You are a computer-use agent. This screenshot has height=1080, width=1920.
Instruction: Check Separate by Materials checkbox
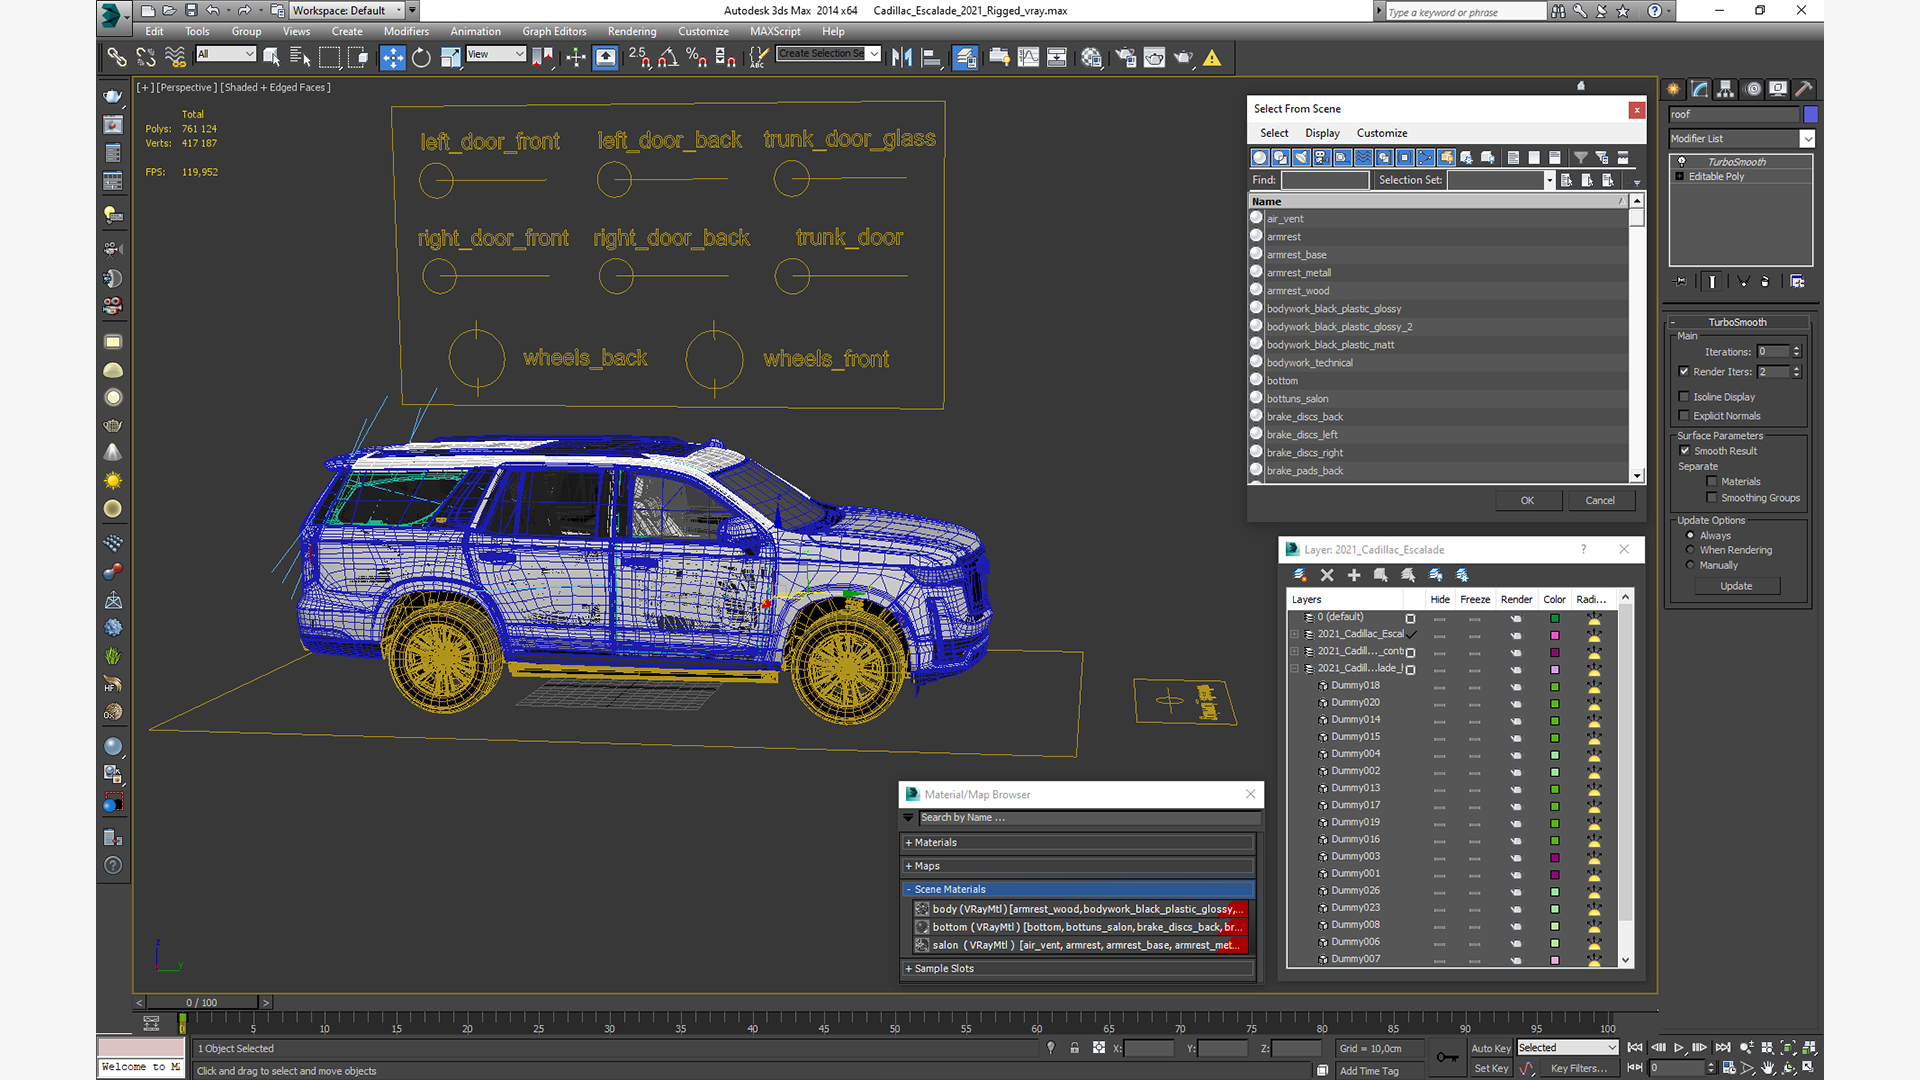tap(1712, 482)
